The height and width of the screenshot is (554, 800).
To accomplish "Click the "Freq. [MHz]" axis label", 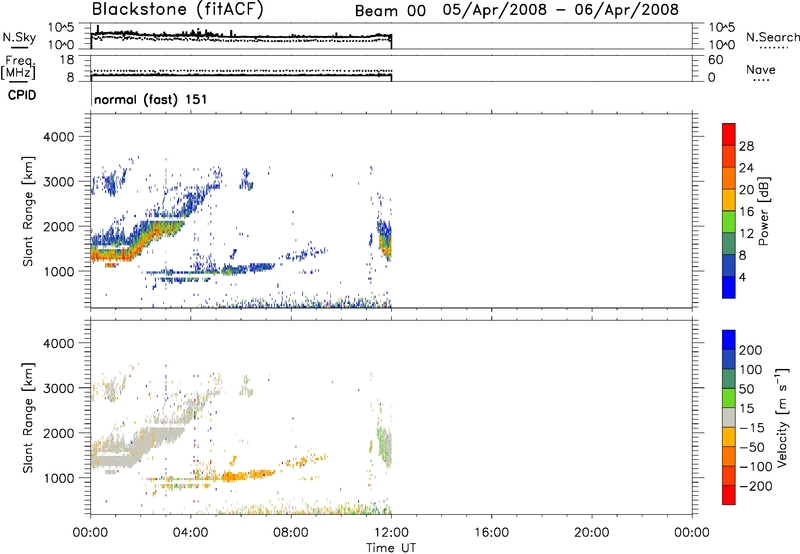I will (19, 67).
